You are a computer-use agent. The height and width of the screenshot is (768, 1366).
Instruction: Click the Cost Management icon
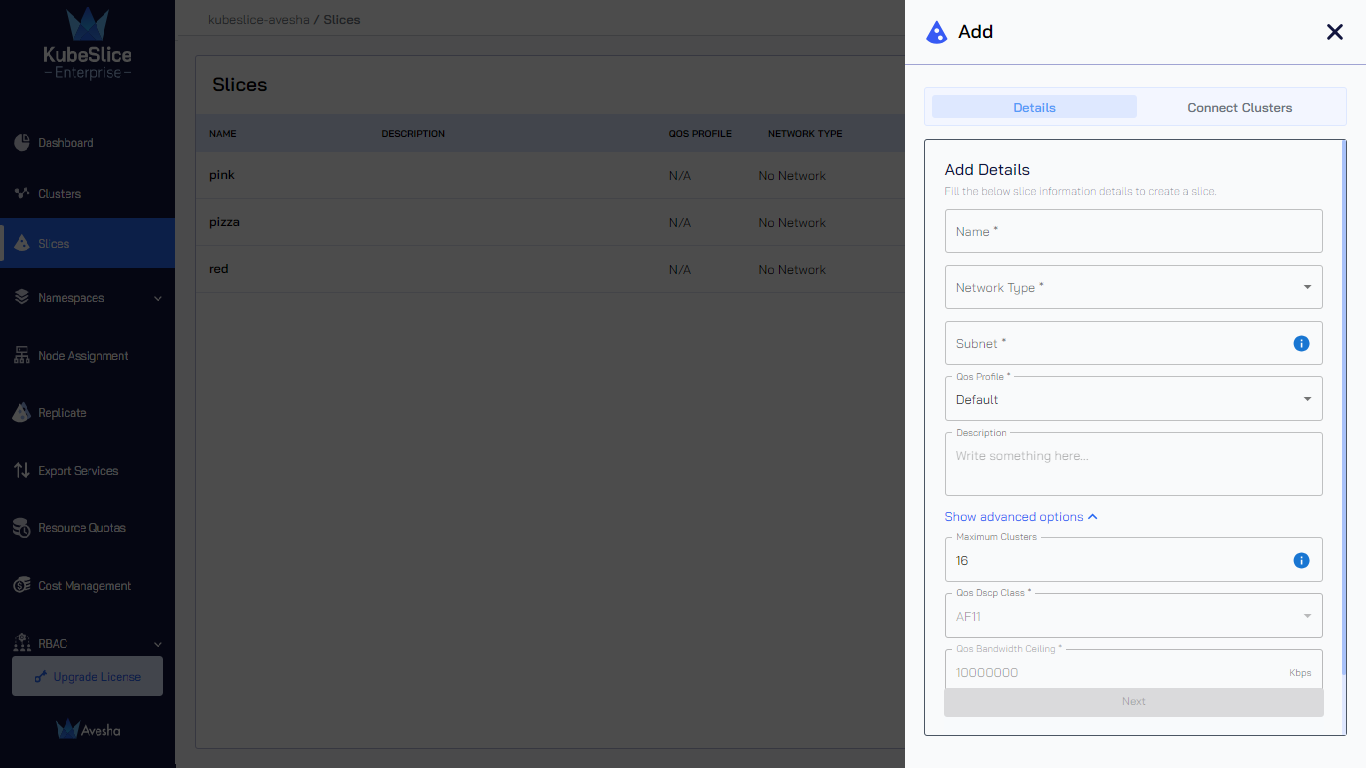click(x=22, y=585)
